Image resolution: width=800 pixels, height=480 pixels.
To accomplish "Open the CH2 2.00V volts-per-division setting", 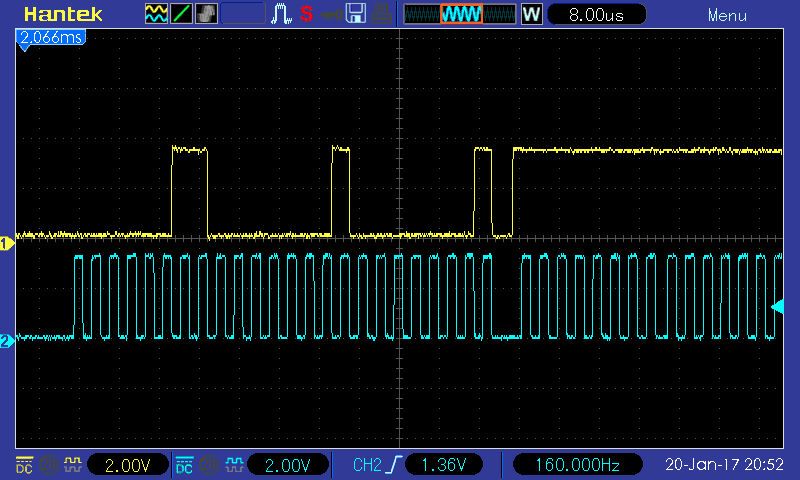I will pyautogui.click(x=288, y=465).
